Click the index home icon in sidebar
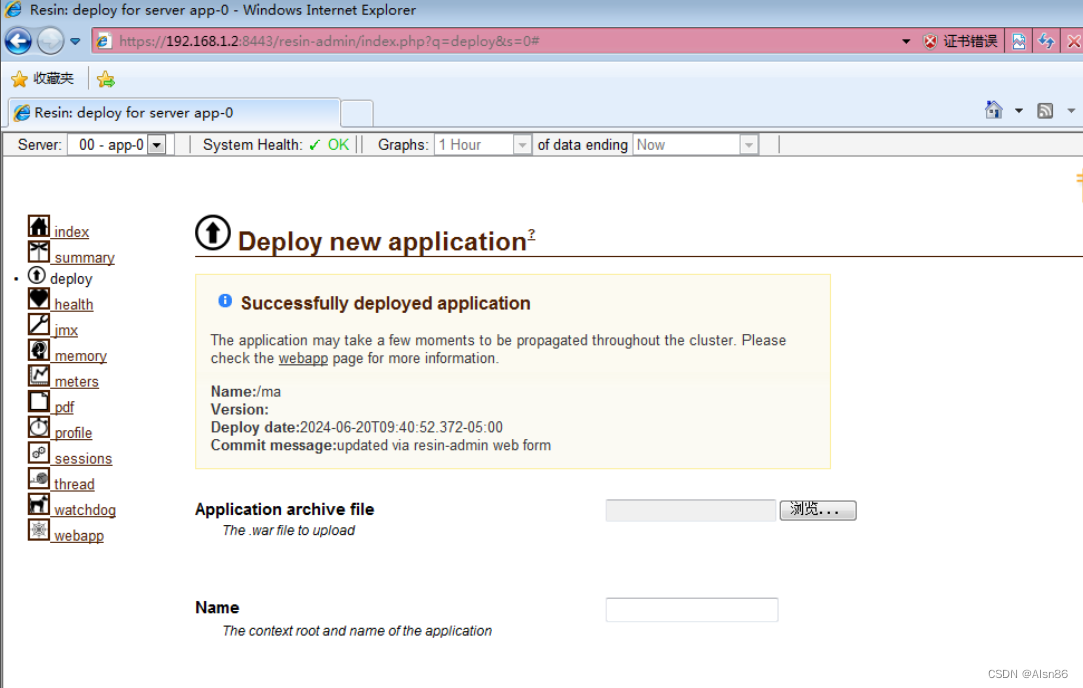The image size is (1083, 688). point(39,226)
